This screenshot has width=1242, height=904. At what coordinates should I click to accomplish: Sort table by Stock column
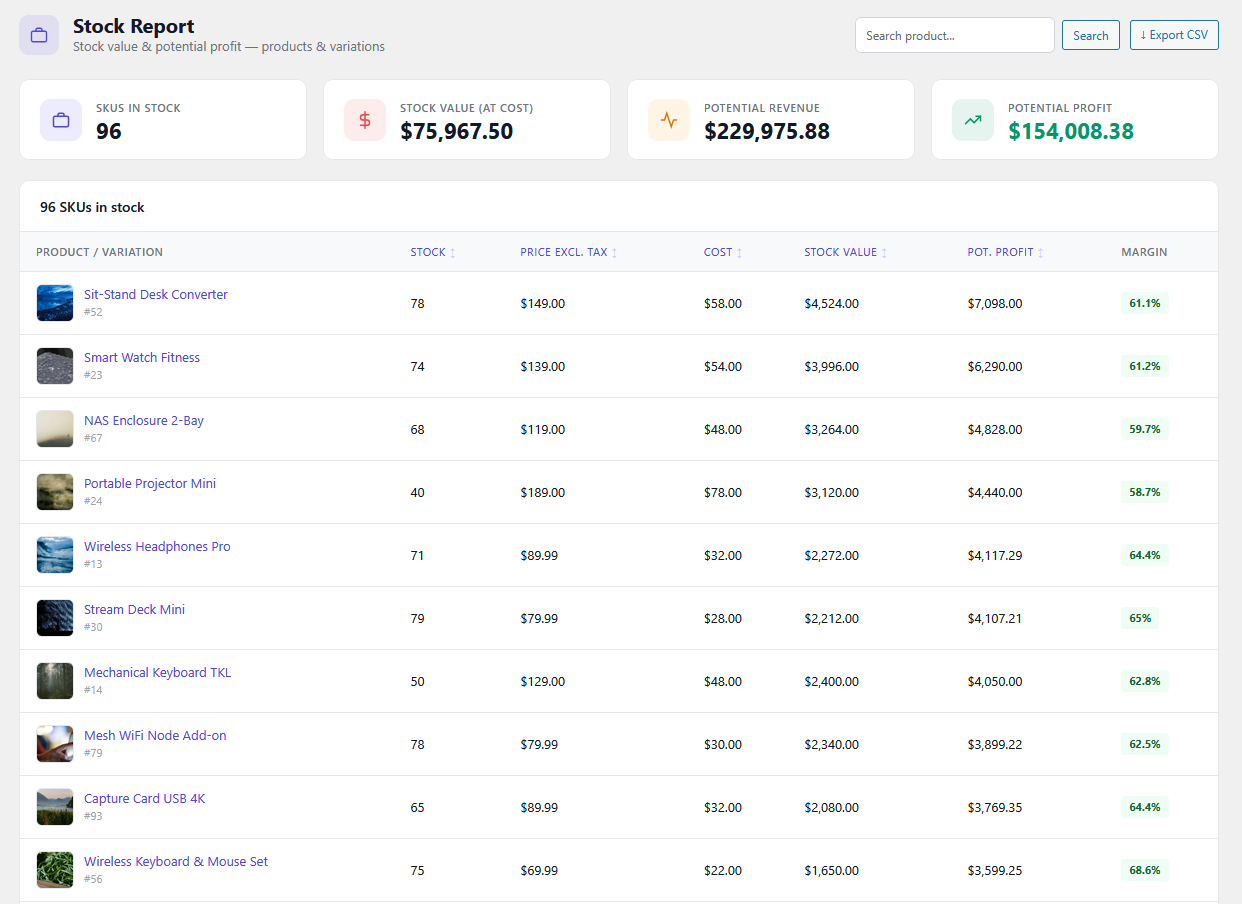(x=432, y=252)
